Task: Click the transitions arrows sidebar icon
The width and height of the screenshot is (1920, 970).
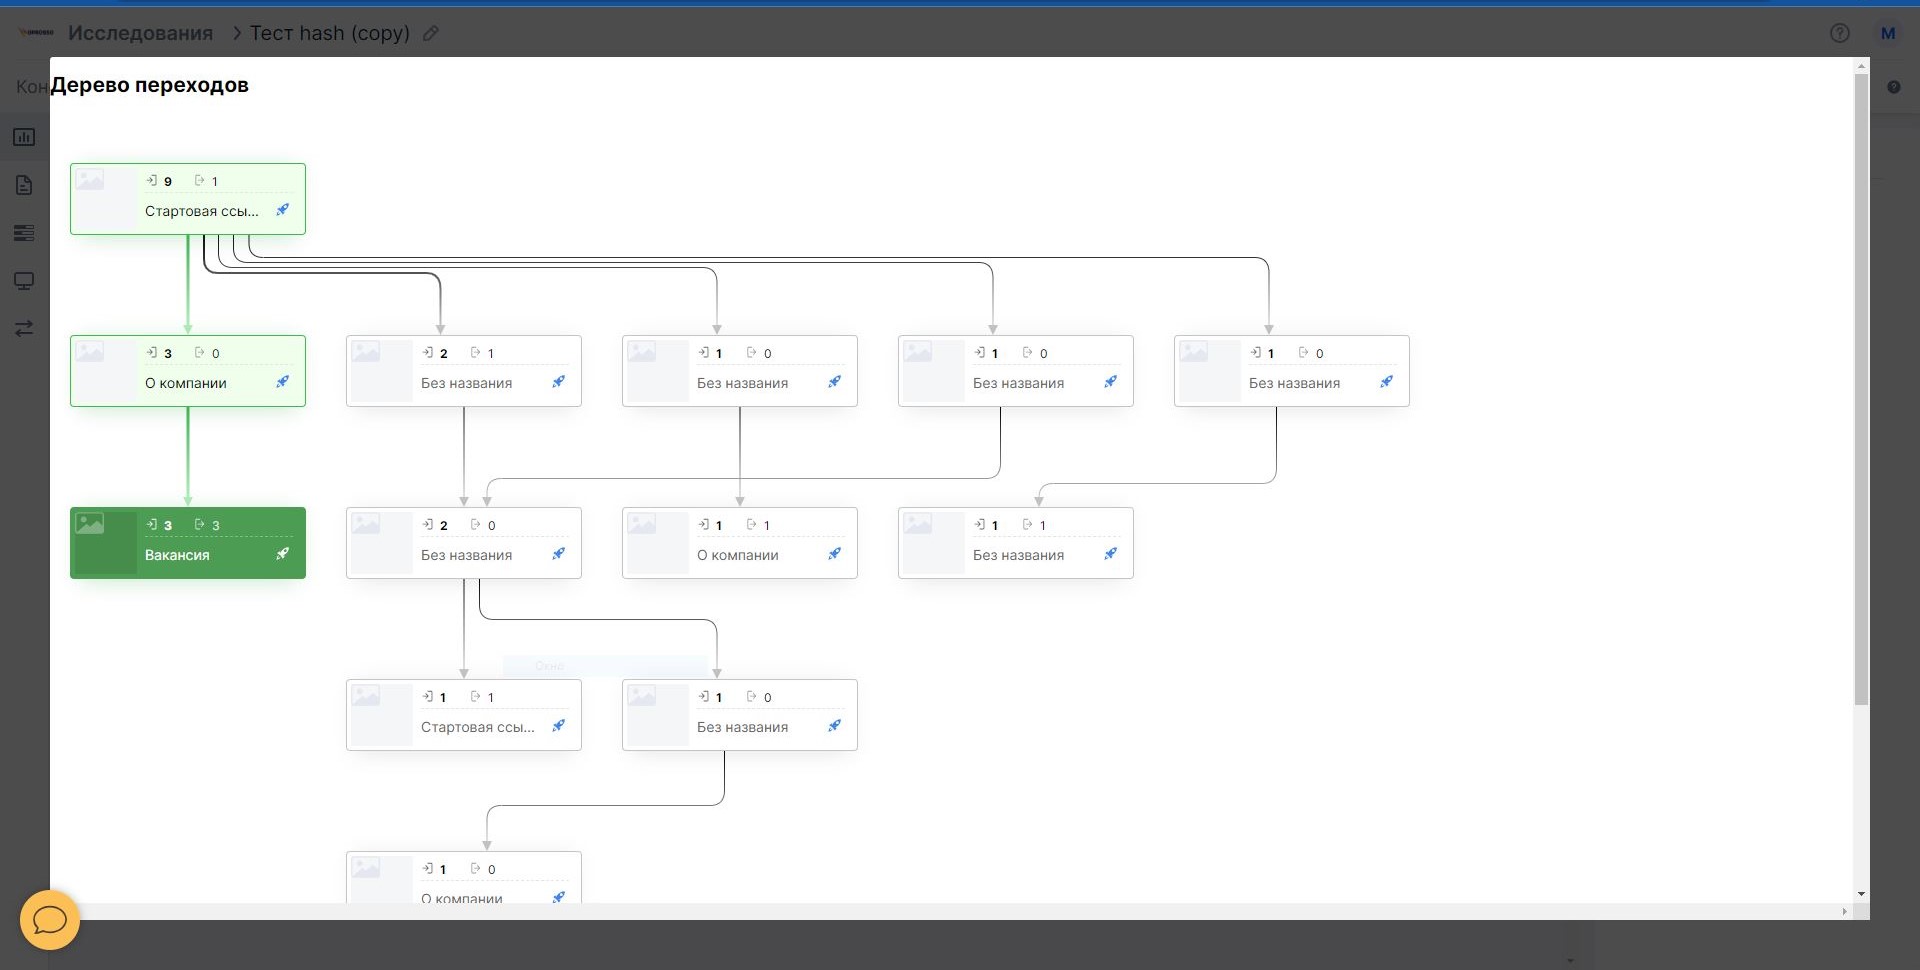Action: tap(24, 328)
